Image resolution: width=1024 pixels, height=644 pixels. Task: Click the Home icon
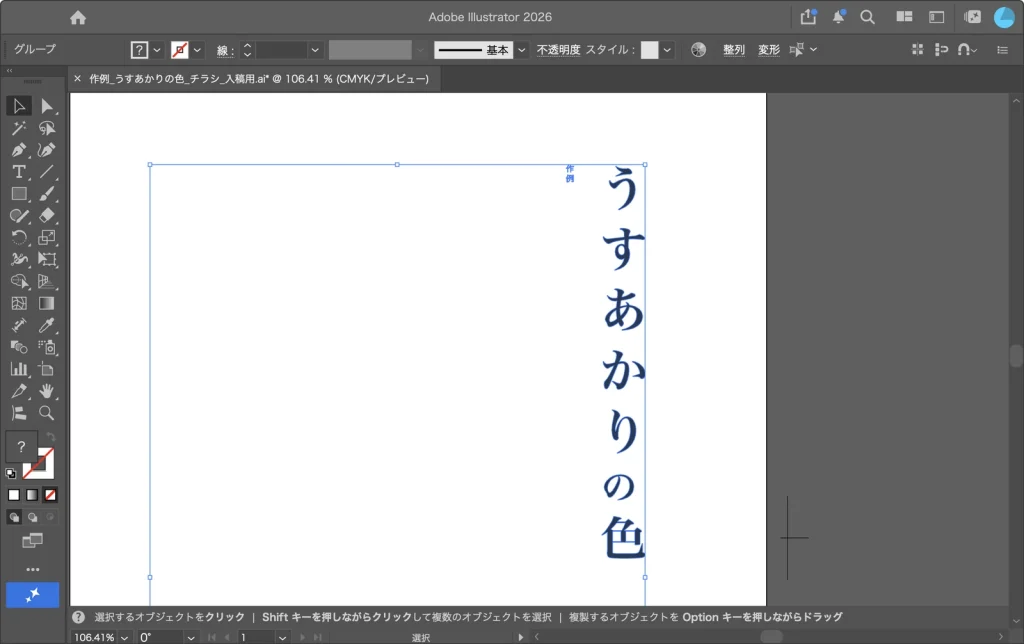(x=78, y=18)
